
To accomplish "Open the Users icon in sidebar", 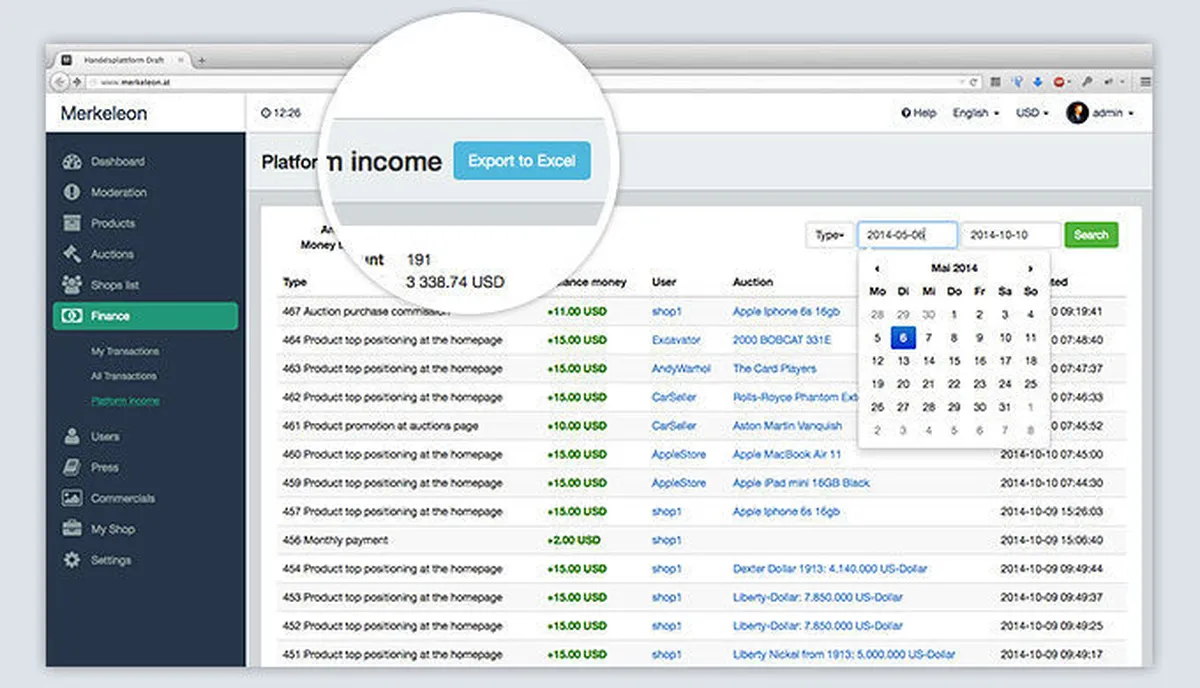I will click(x=72, y=436).
